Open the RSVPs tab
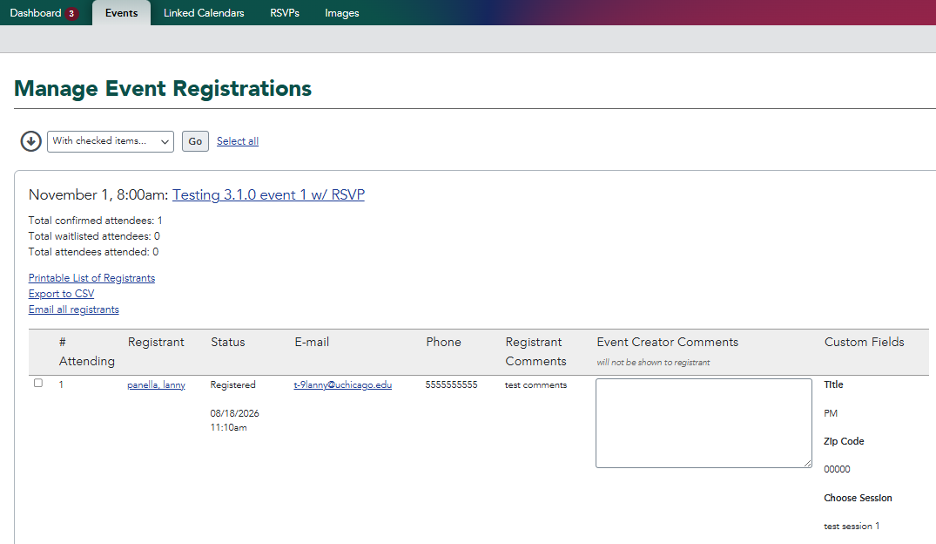 click(285, 13)
